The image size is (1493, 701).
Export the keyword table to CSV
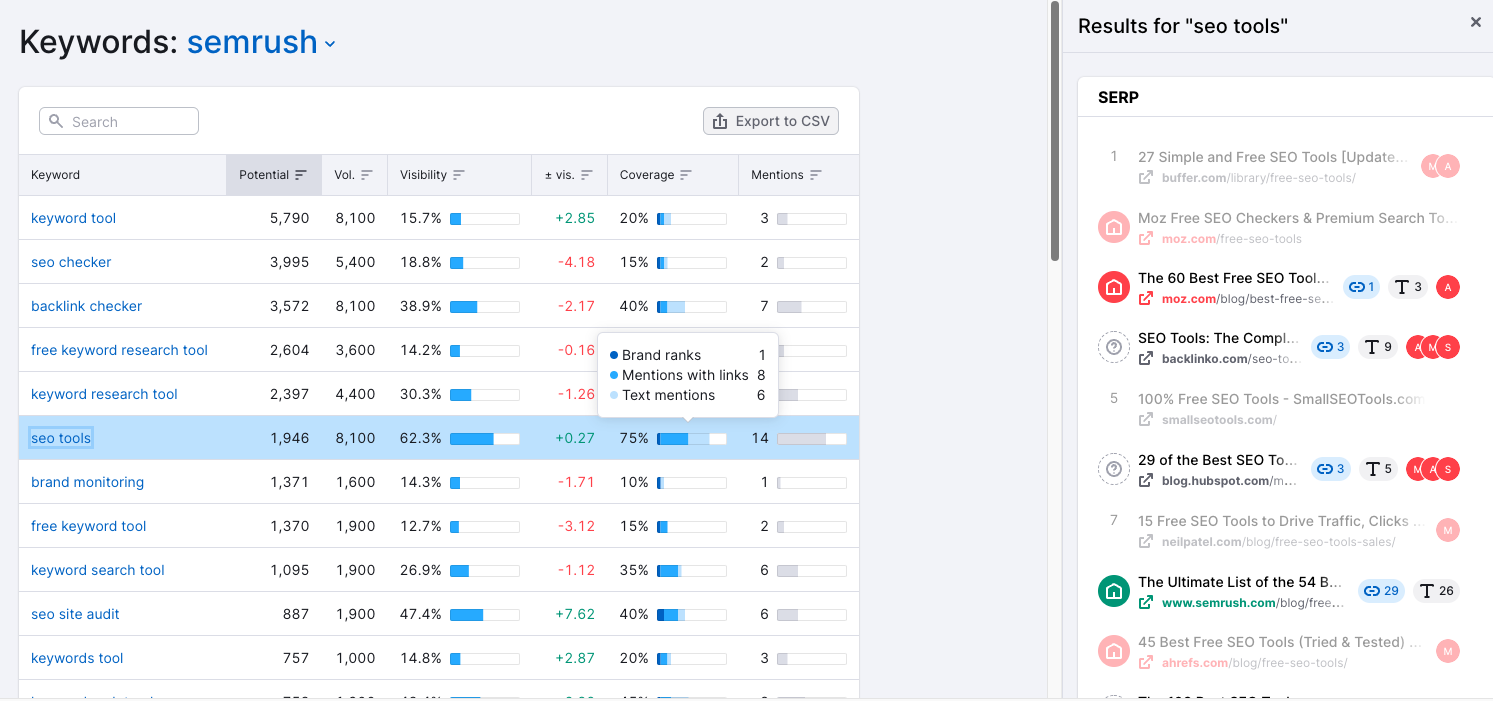(x=771, y=121)
